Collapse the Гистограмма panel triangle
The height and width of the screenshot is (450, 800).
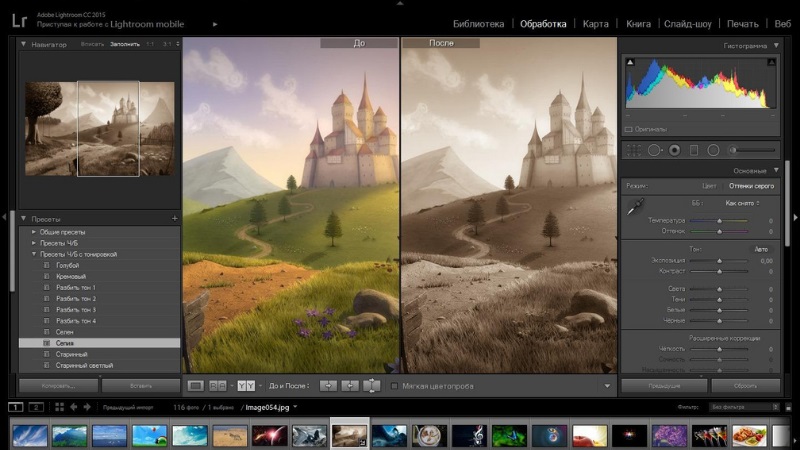(x=776, y=45)
